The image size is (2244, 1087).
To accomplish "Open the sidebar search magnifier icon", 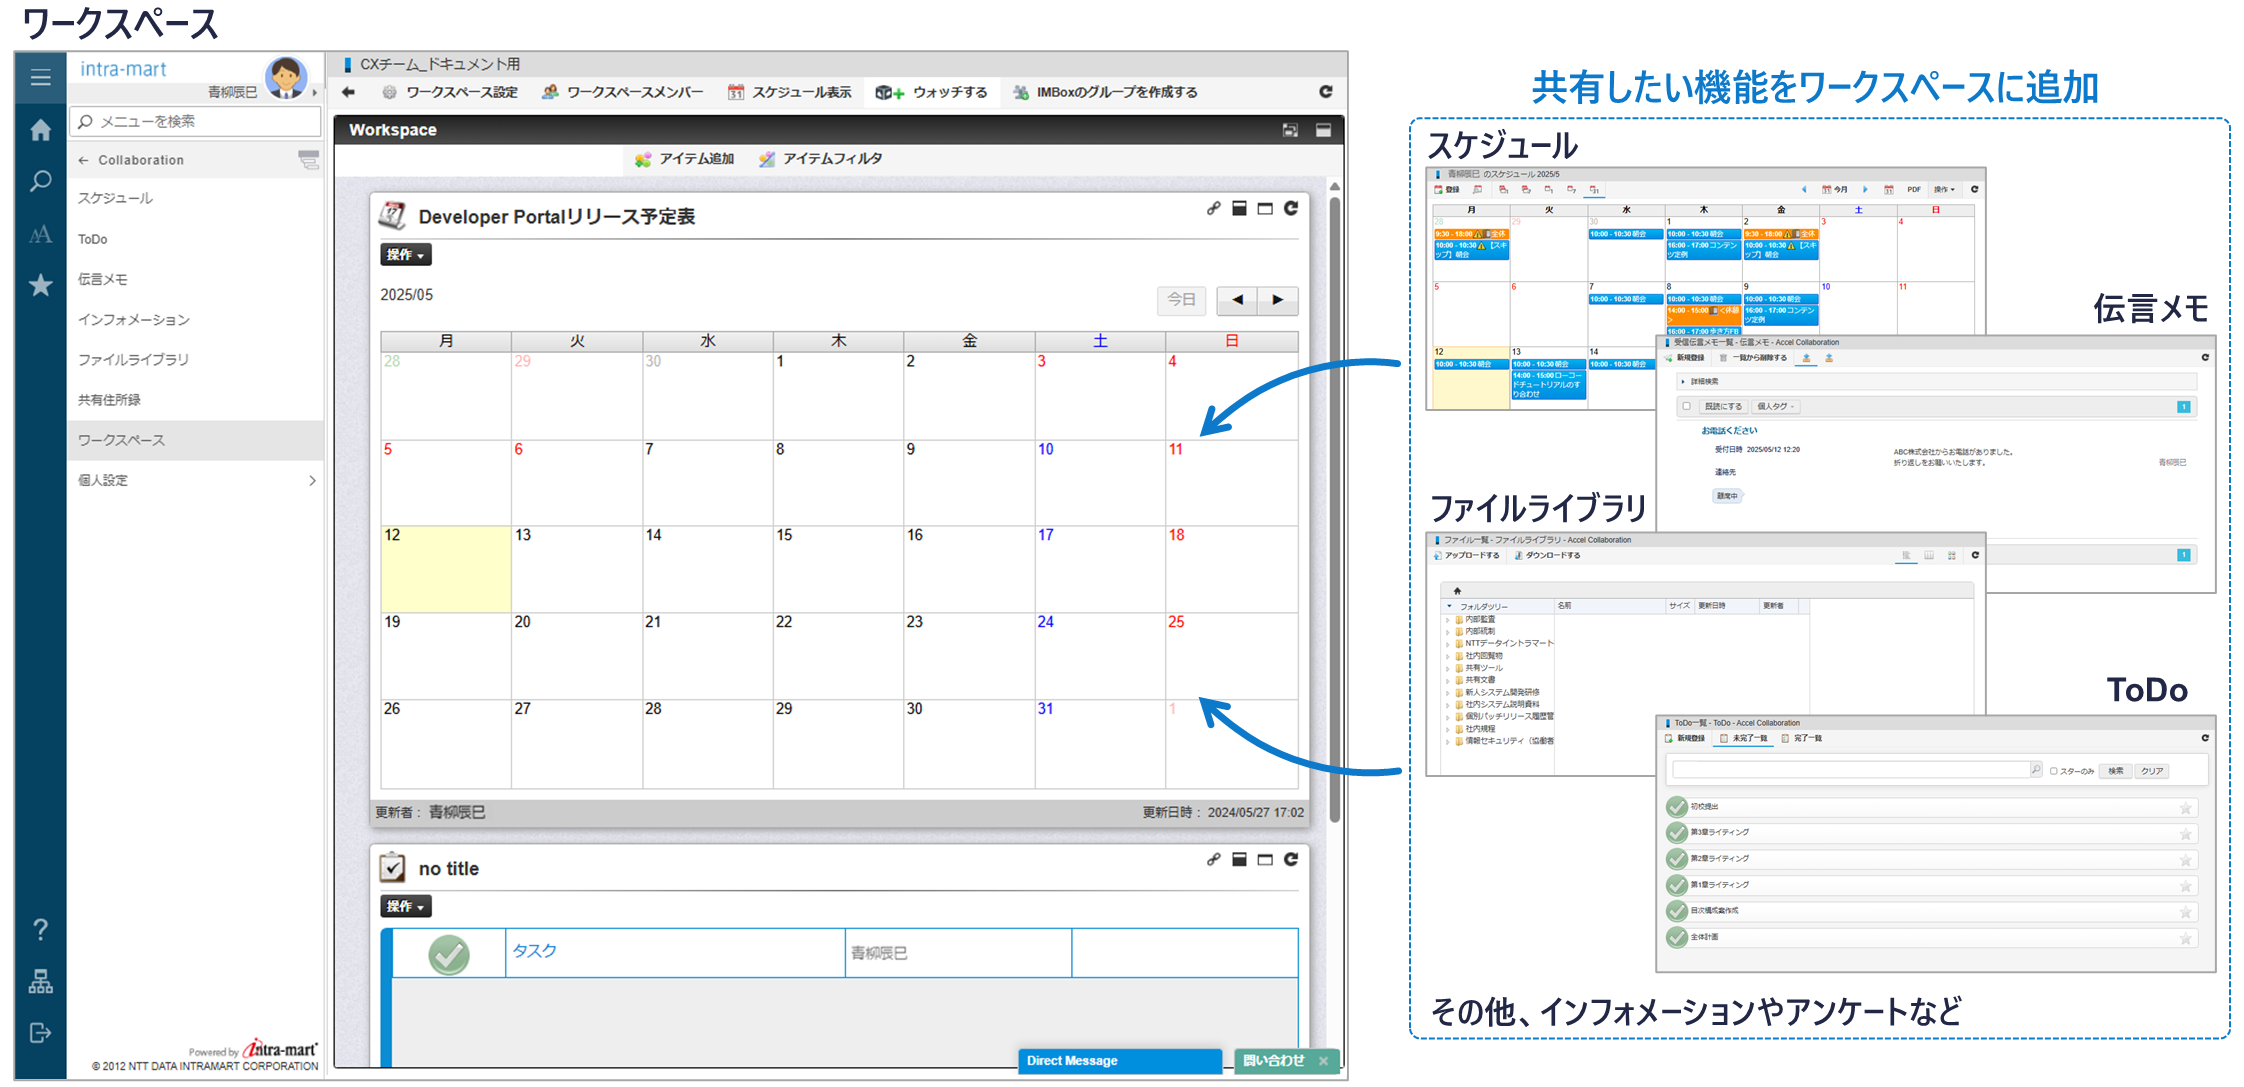I will [40, 181].
